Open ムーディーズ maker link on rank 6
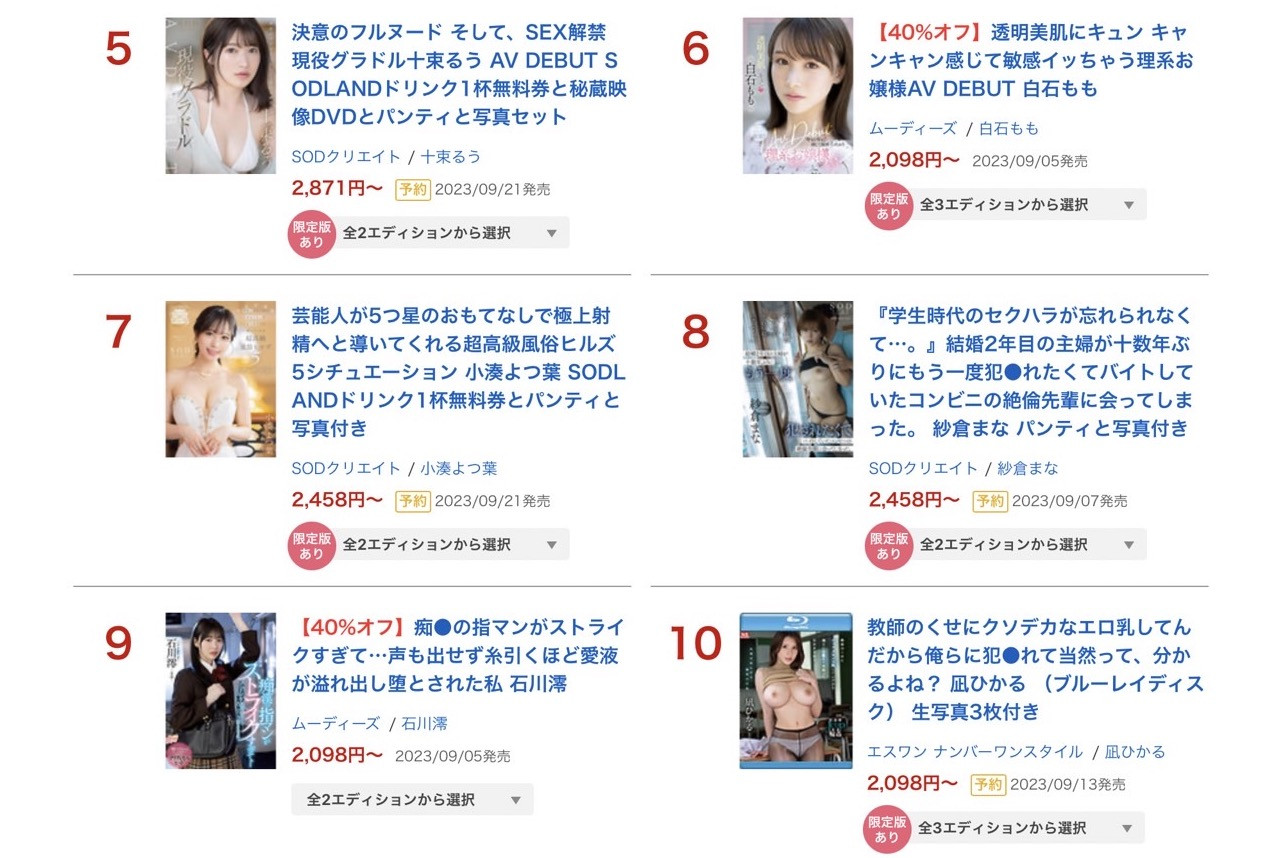The height and width of the screenshot is (858, 1287). [912, 129]
